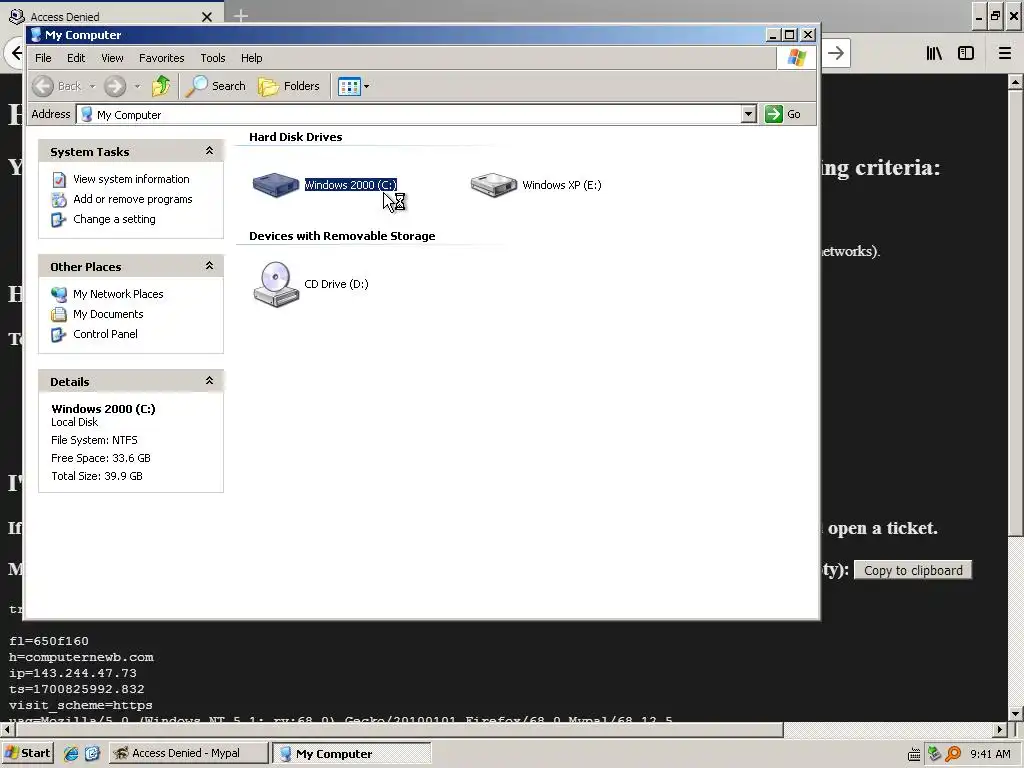
Task: Switch to Access Denied - Mypal taskbar button
Action: coord(188,753)
